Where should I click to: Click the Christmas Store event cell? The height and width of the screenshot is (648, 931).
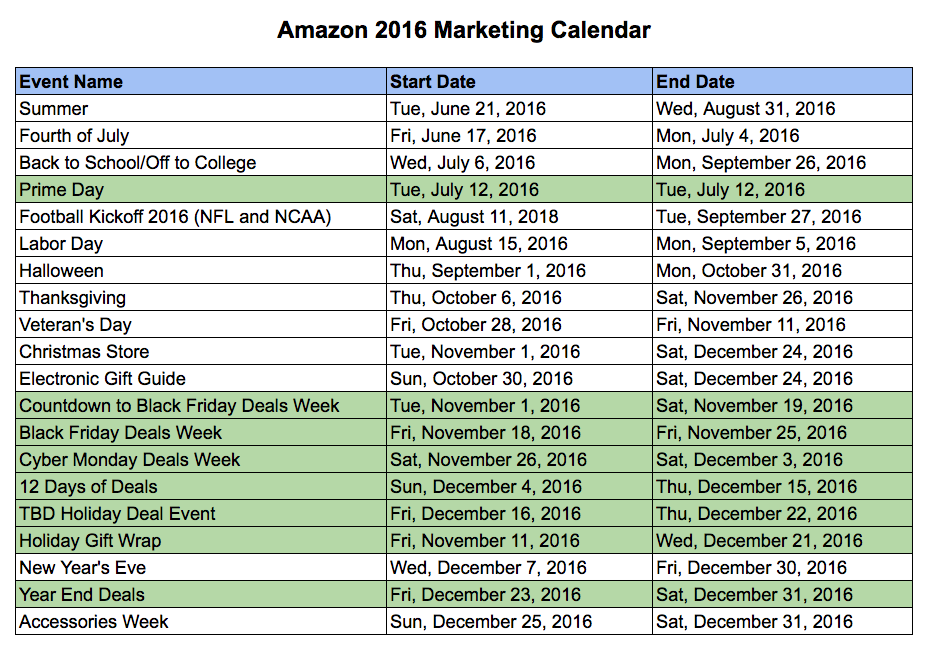tap(201, 352)
